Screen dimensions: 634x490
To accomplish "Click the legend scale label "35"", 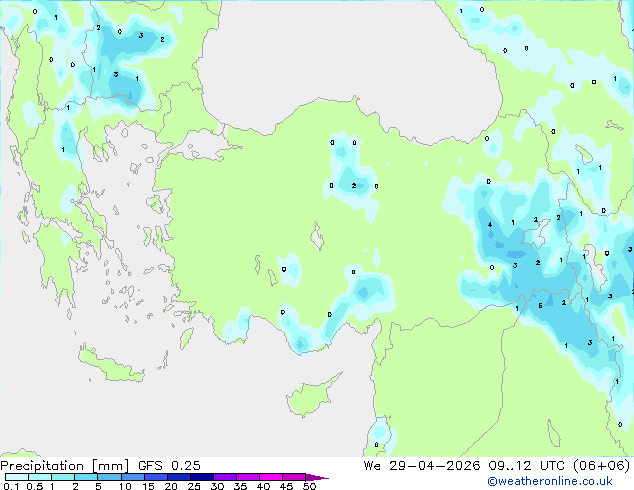I will coord(240,486).
